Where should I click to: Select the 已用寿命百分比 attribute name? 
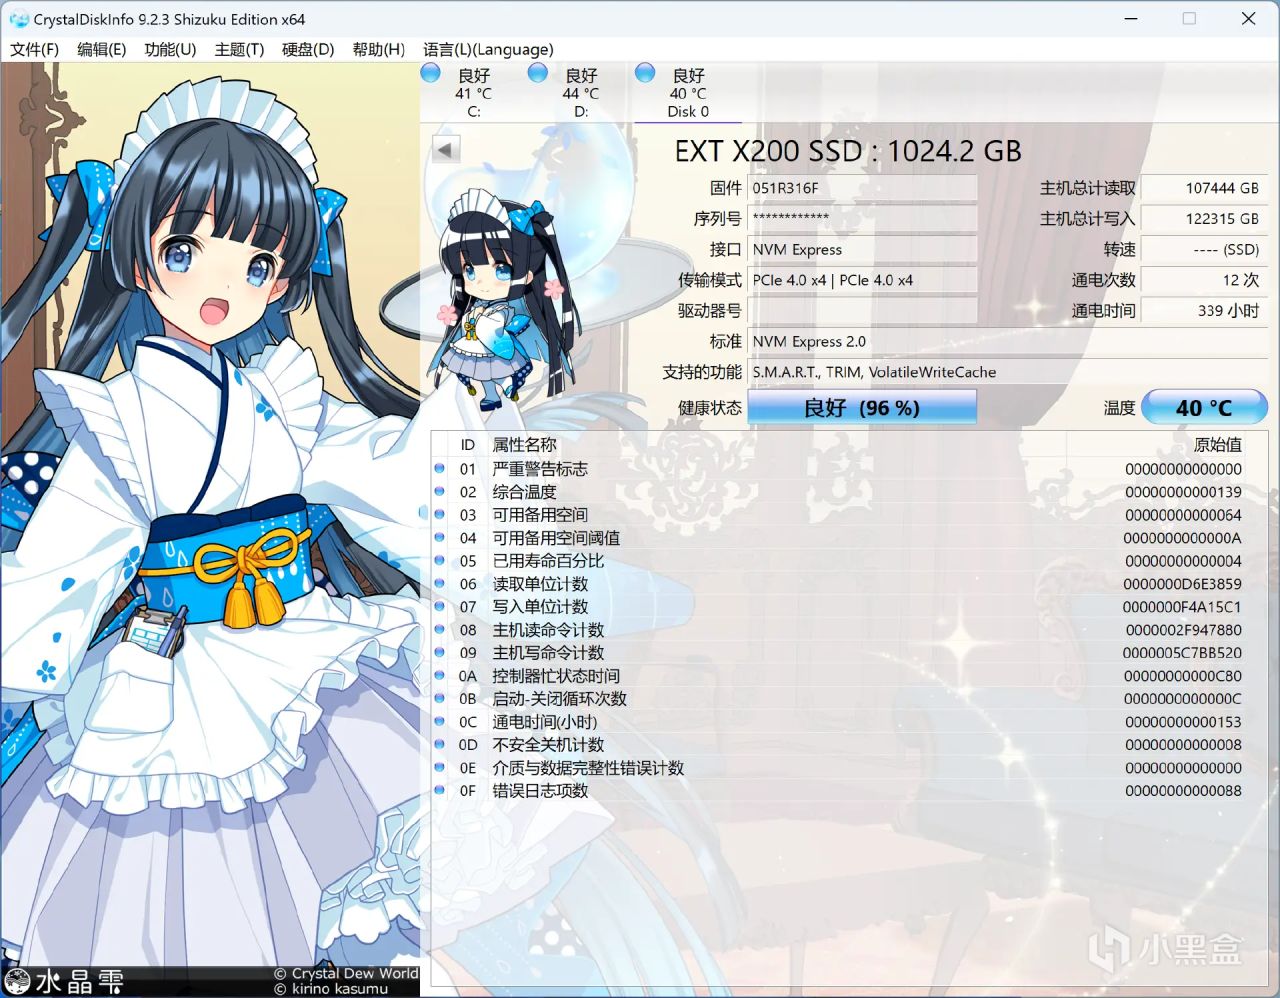click(548, 561)
